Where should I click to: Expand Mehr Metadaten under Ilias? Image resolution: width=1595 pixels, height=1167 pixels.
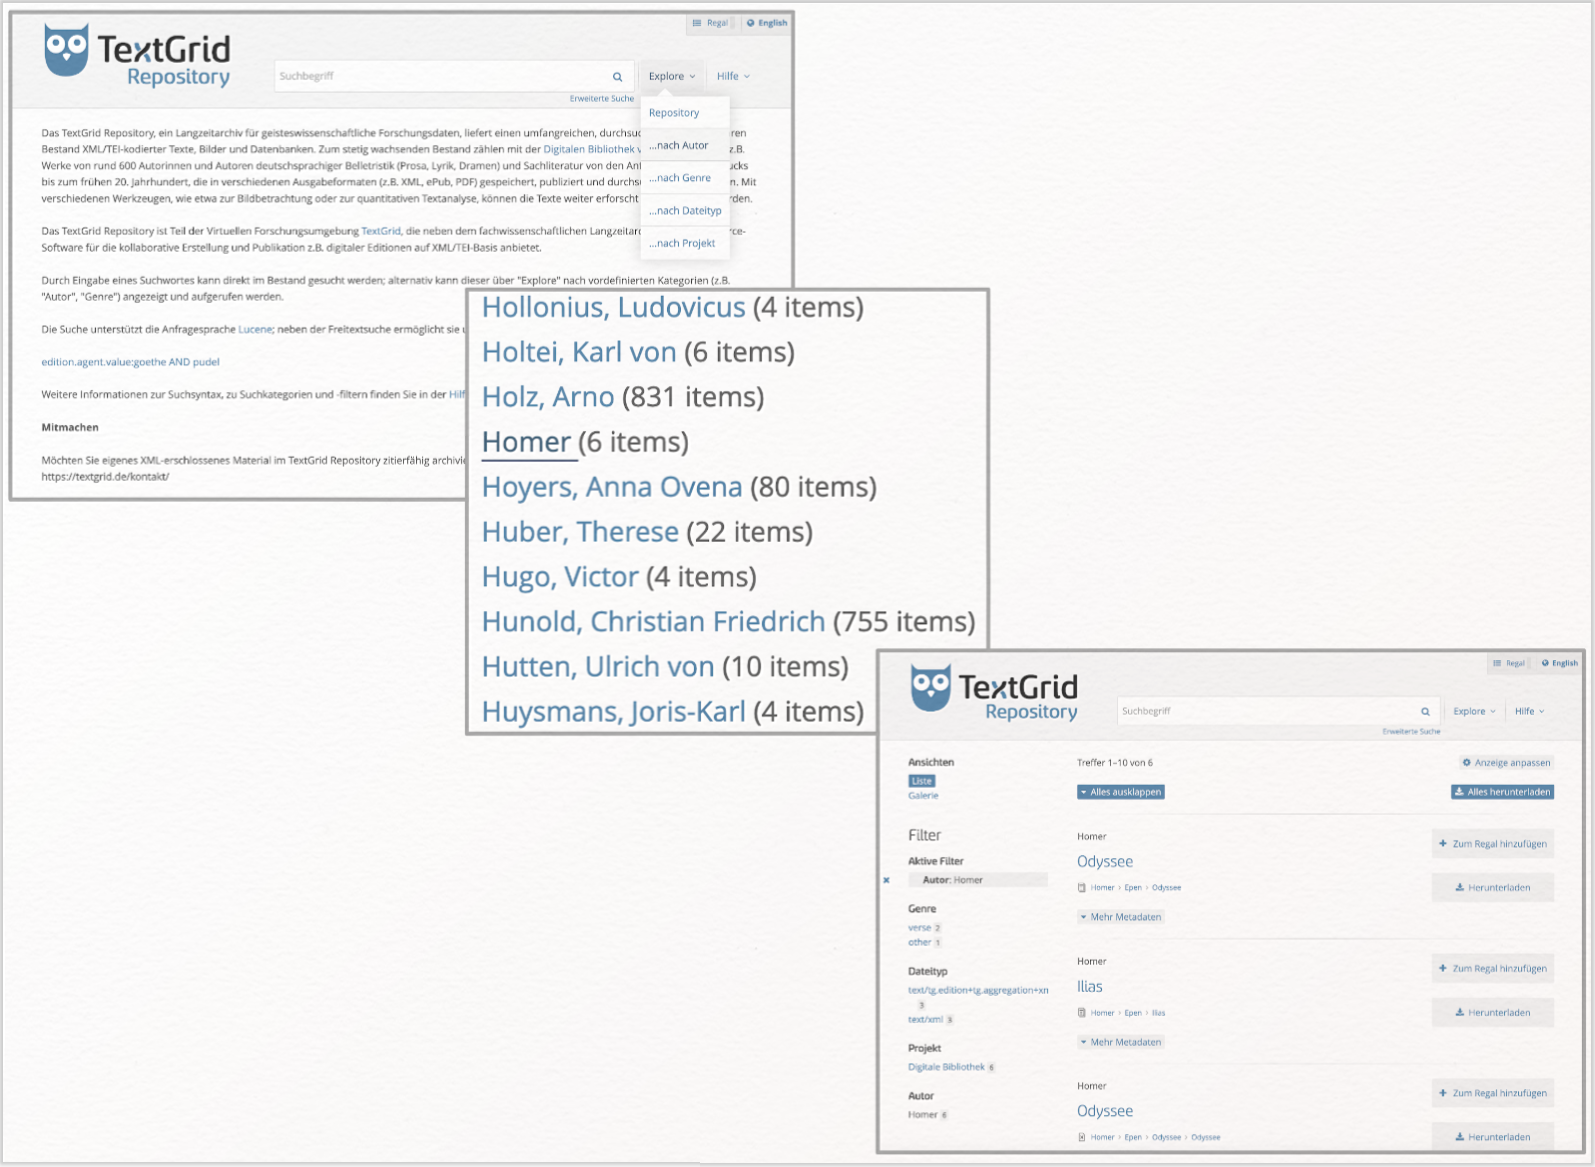tap(1120, 1042)
